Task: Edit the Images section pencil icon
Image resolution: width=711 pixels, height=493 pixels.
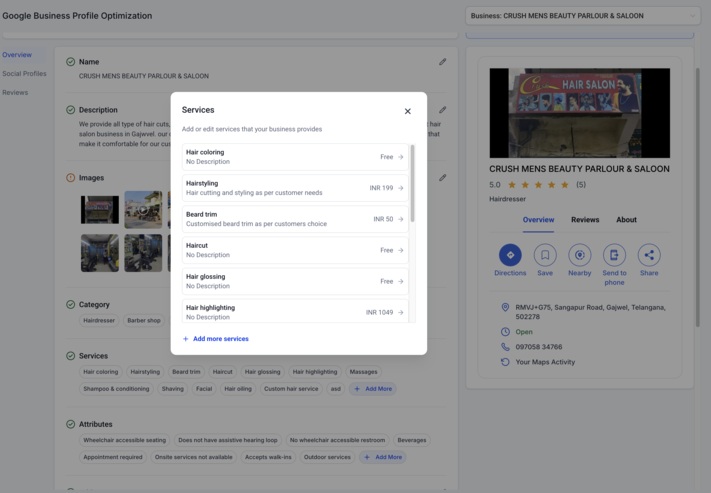Action: tap(442, 178)
